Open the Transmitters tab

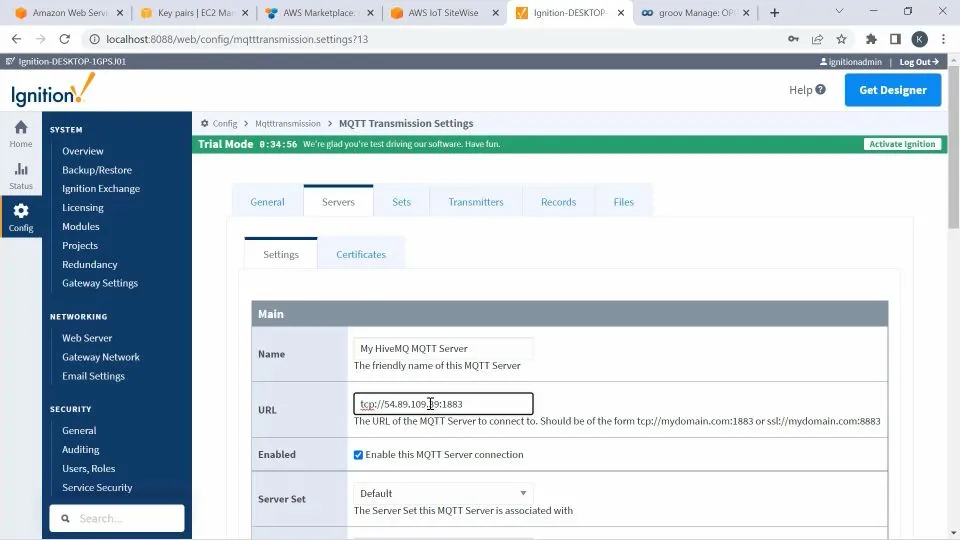476,201
